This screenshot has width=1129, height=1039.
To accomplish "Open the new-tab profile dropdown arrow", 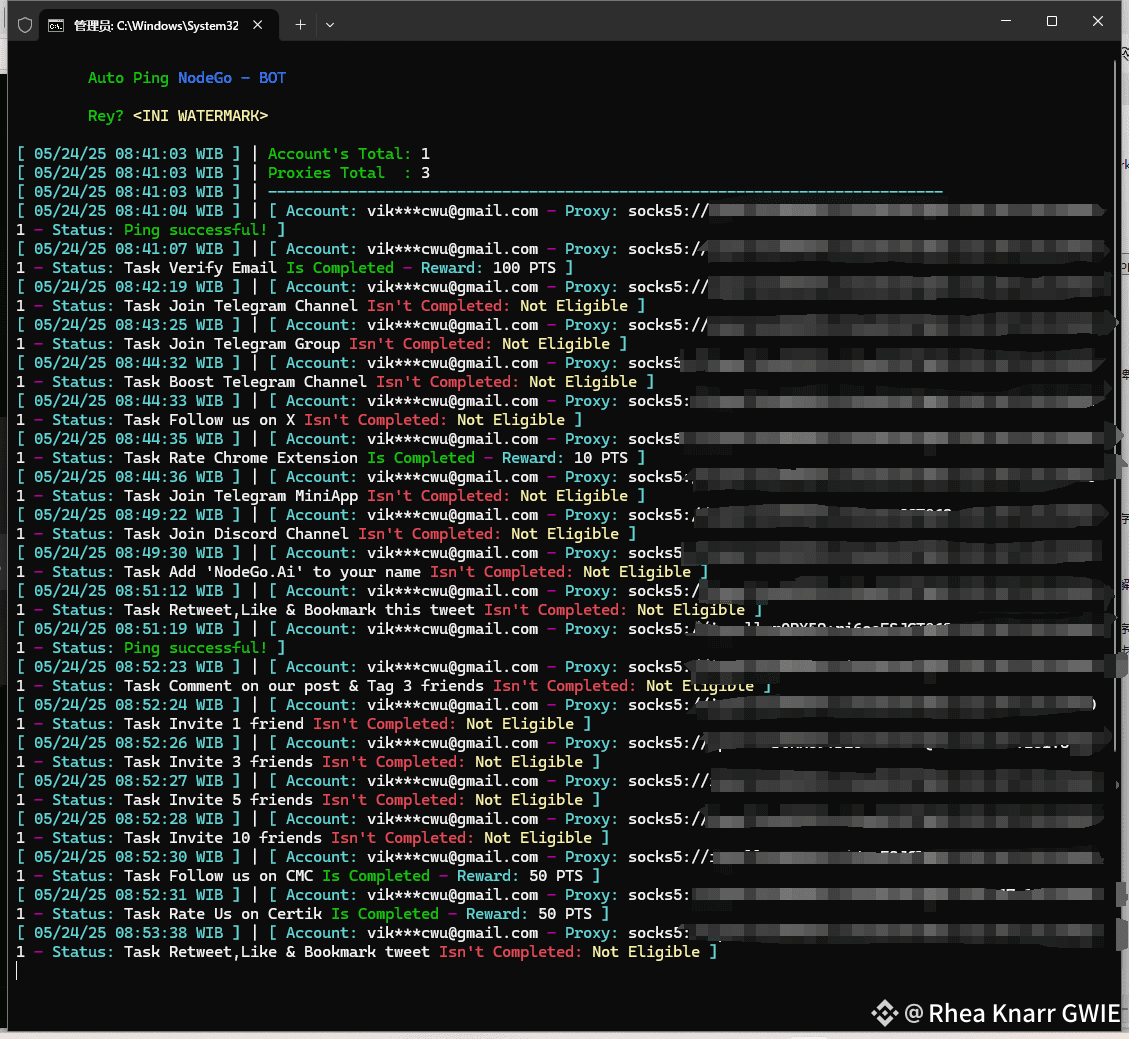I will [330, 25].
